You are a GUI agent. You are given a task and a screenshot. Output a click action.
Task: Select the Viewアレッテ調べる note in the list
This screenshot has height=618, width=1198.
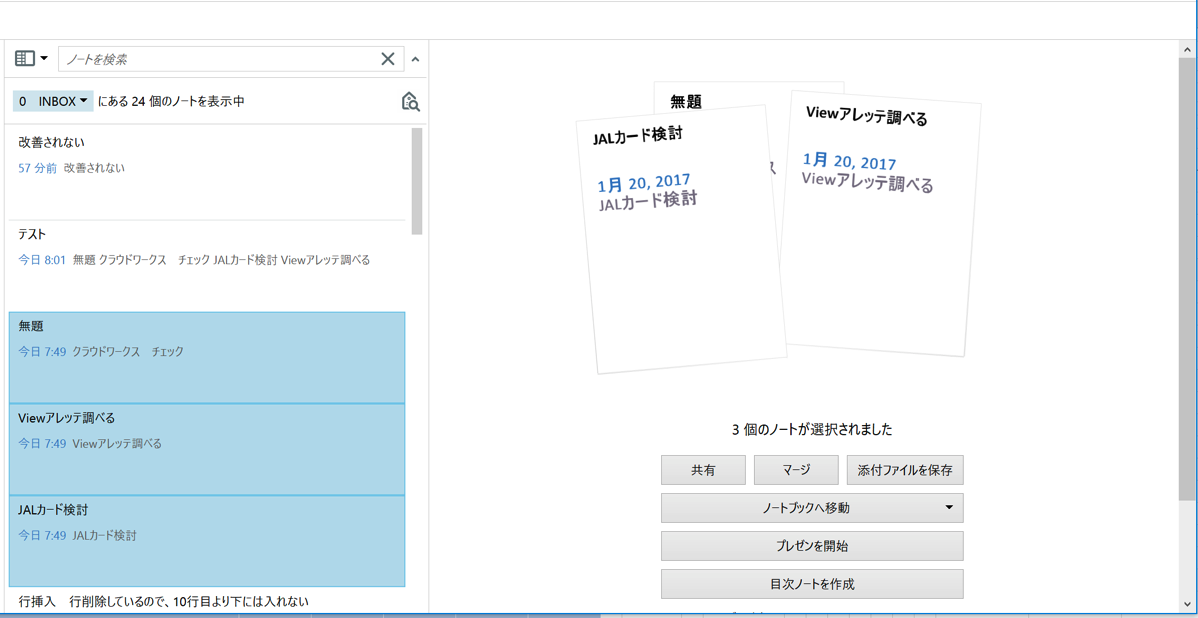coord(207,449)
